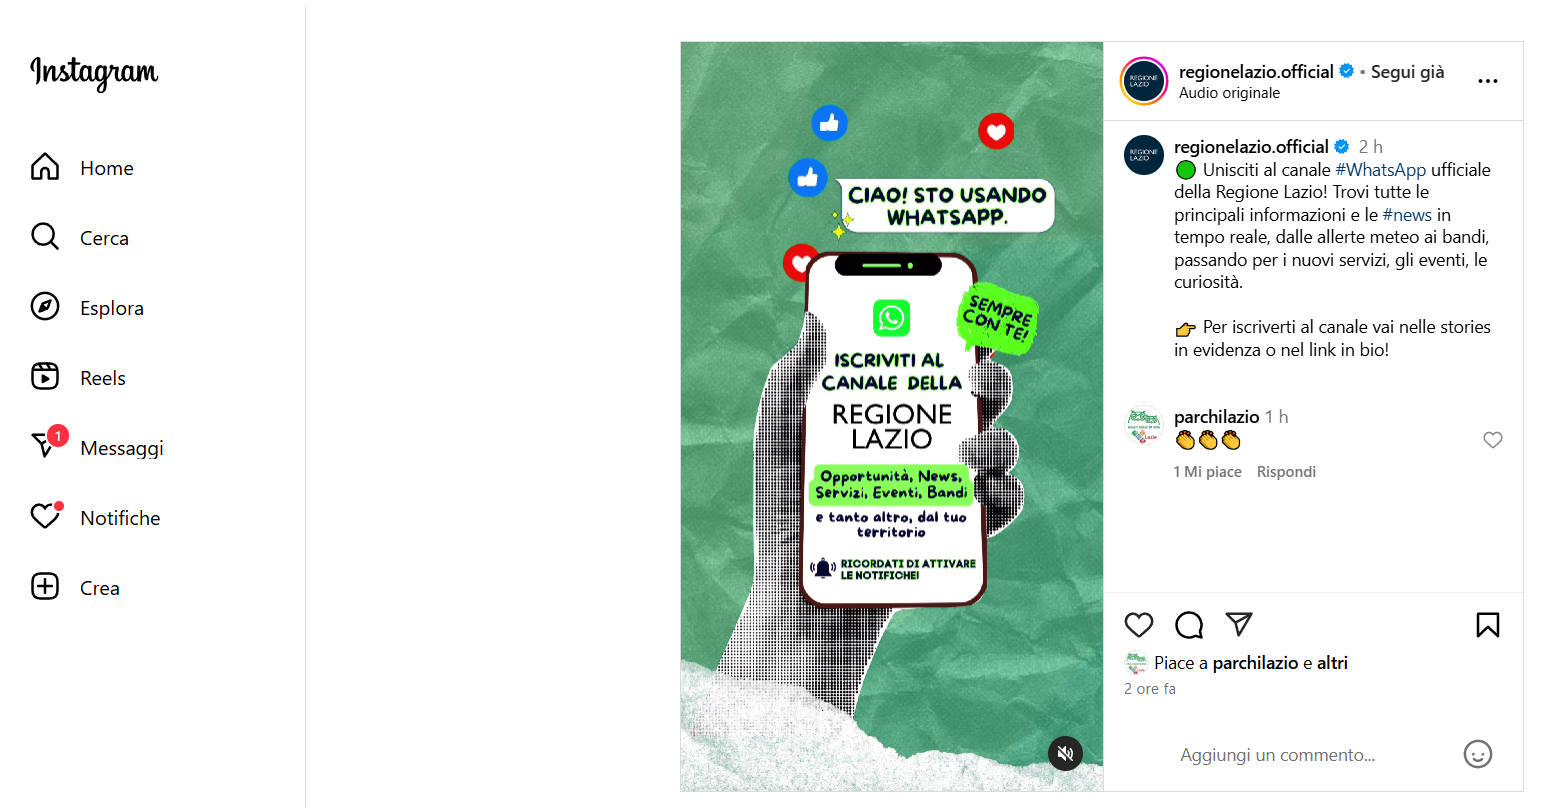This screenshot has width=1545, height=808.
Task: Open Cerca search in the sidebar
Action: point(82,238)
